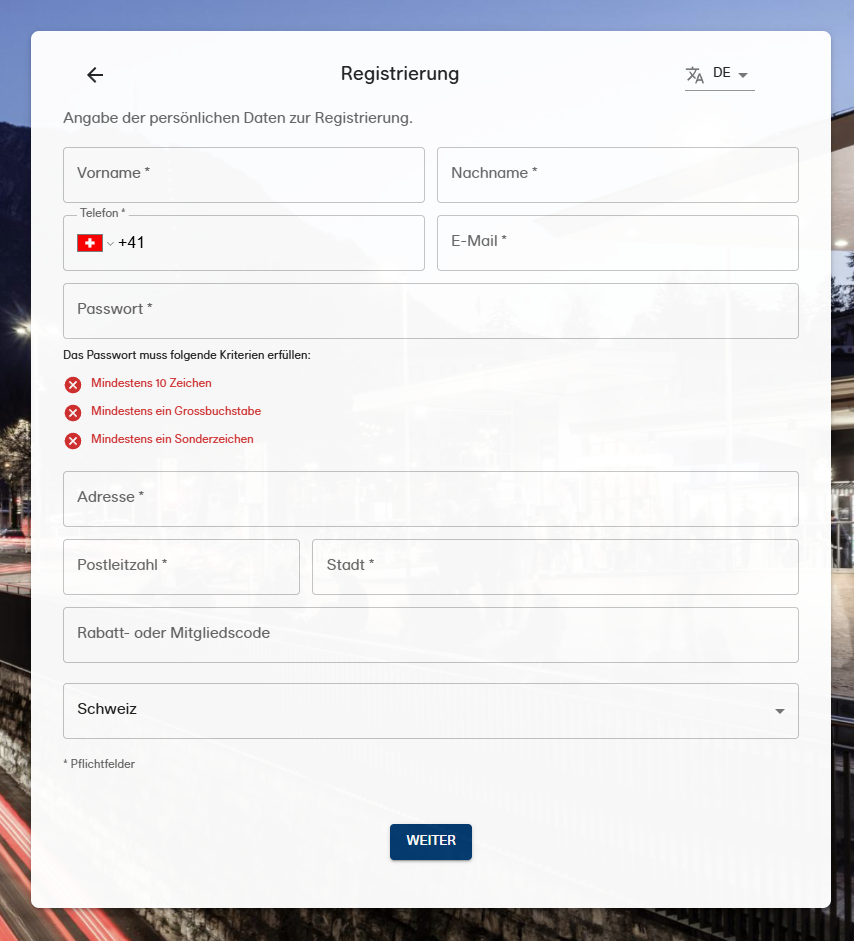Focus the Vorname input field
The height and width of the screenshot is (941, 854).
244,175
